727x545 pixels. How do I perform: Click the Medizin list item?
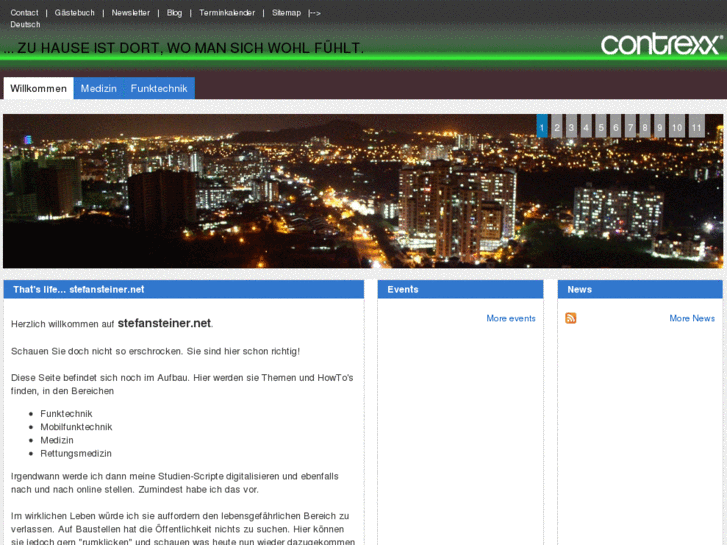click(x=57, y=440)
